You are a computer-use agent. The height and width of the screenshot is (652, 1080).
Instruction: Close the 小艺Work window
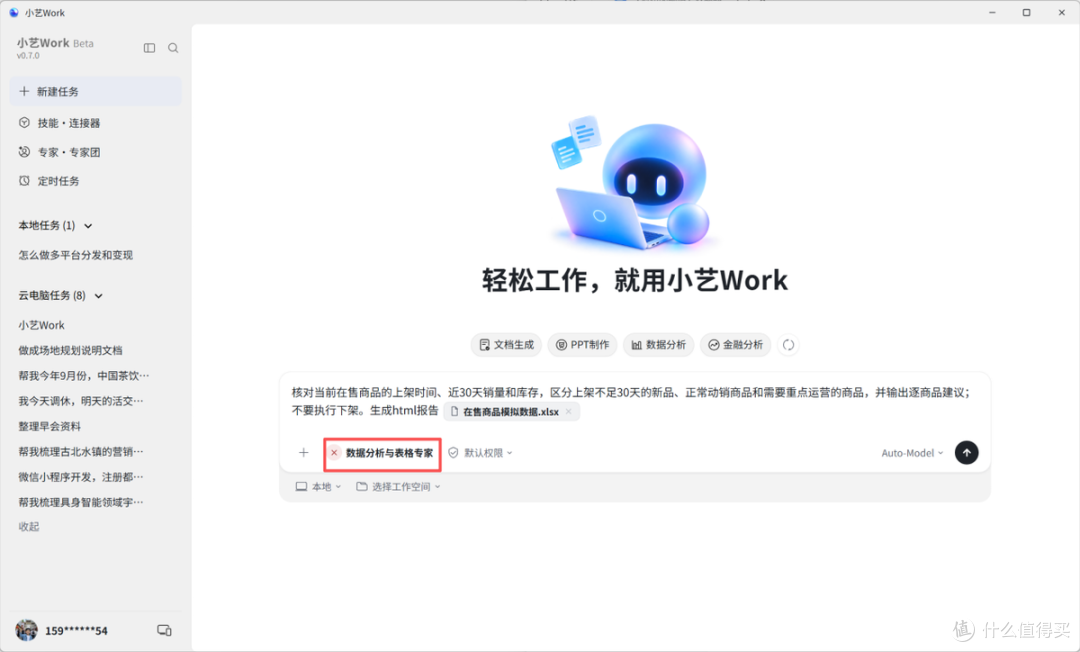point(1061,12)
